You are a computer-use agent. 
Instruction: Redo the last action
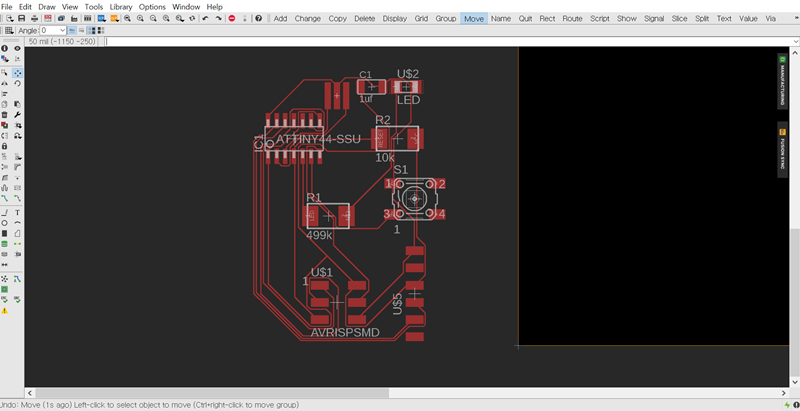click(218, 18)
